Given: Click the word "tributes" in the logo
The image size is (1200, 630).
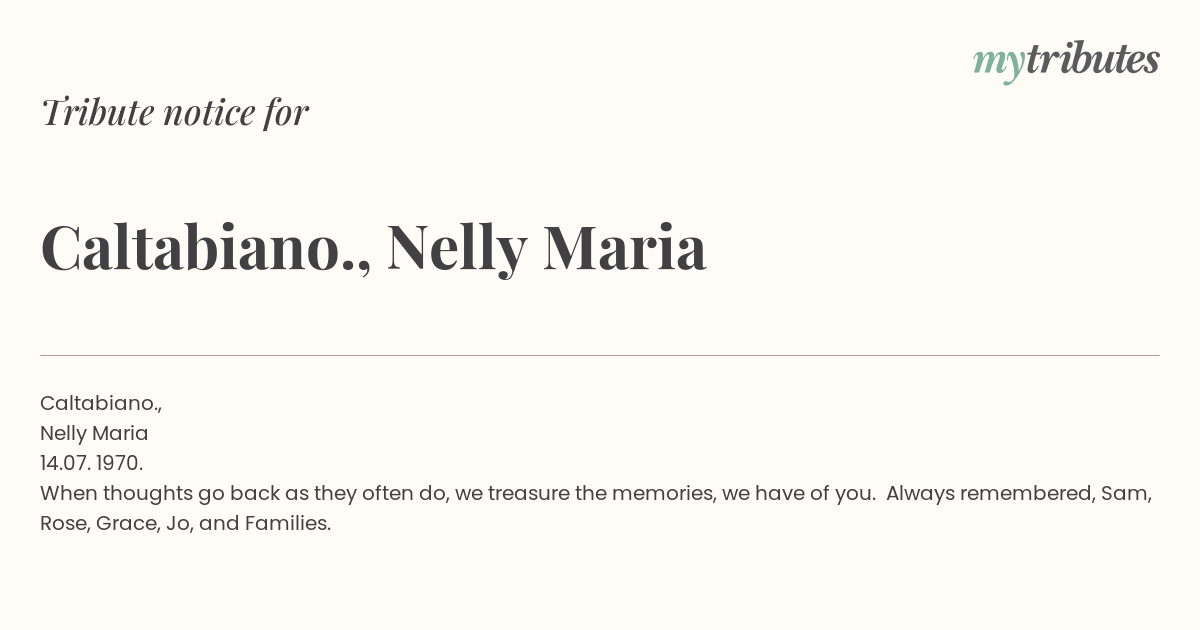Looking at the screenshot, I should point(1093,59).
